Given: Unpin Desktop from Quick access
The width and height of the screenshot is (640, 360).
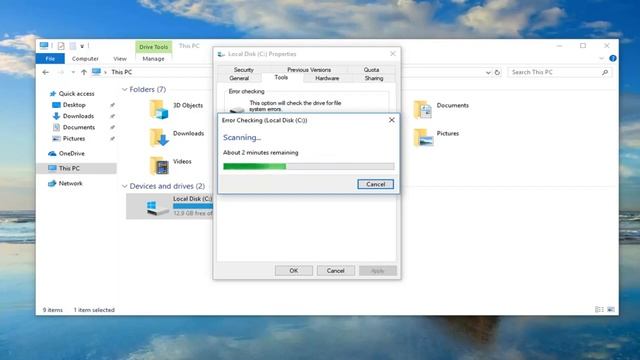Looking at the screenshot, I should (x=112, y=105).
